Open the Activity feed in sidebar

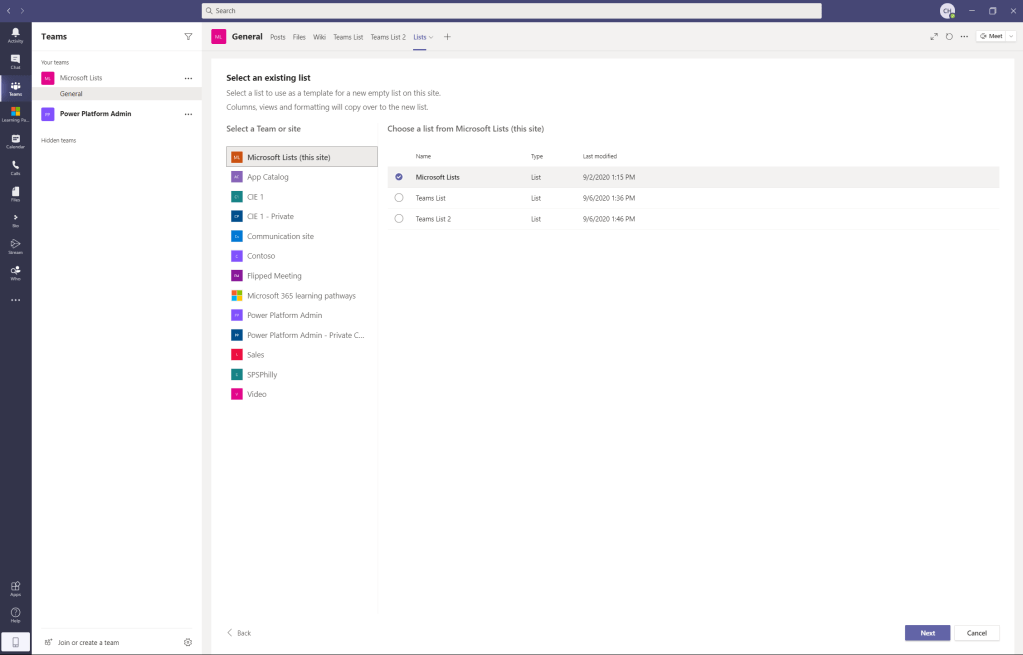click(15, 35)
